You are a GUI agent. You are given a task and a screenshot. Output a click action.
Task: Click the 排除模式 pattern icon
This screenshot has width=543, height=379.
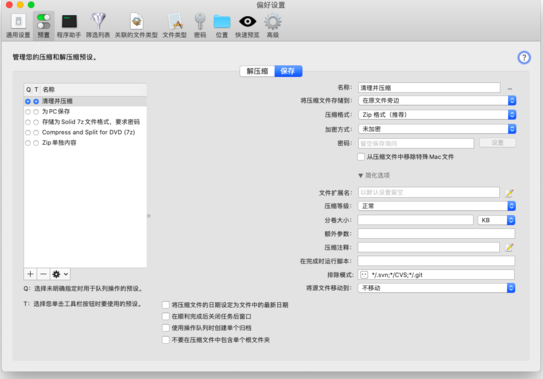(x=364, y=275)
